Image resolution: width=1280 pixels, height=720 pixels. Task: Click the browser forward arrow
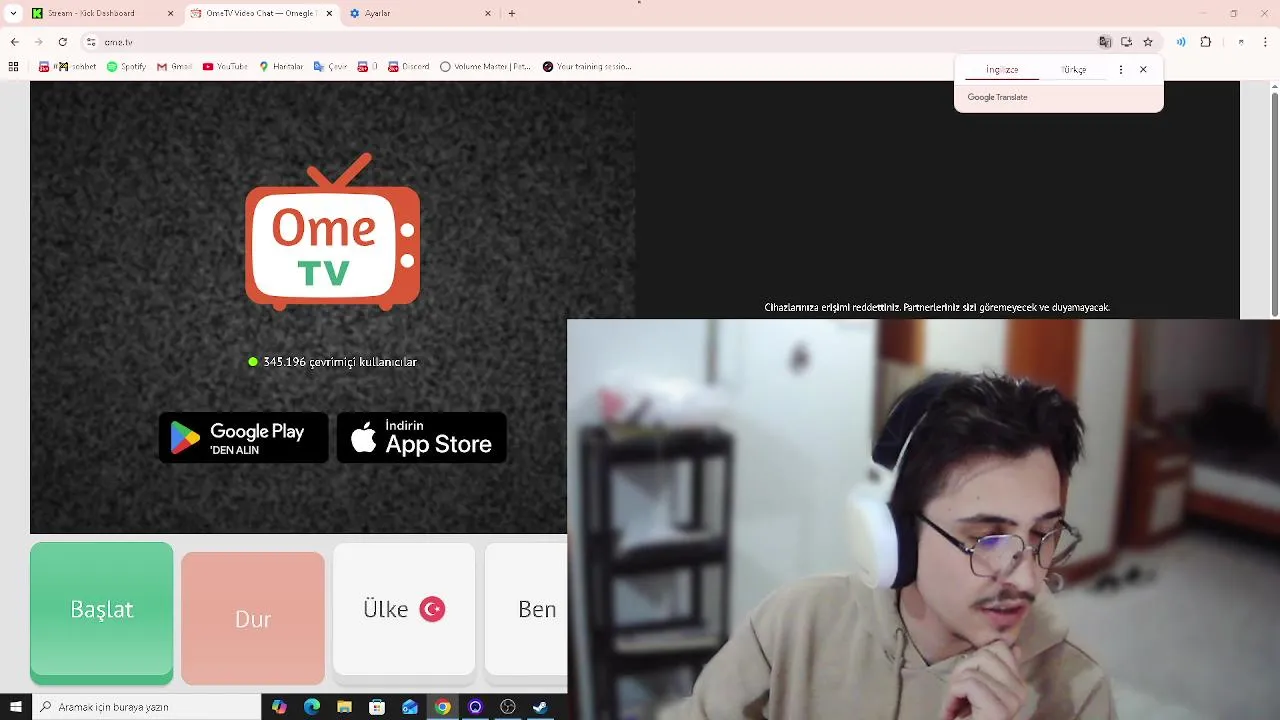(38, 42)
